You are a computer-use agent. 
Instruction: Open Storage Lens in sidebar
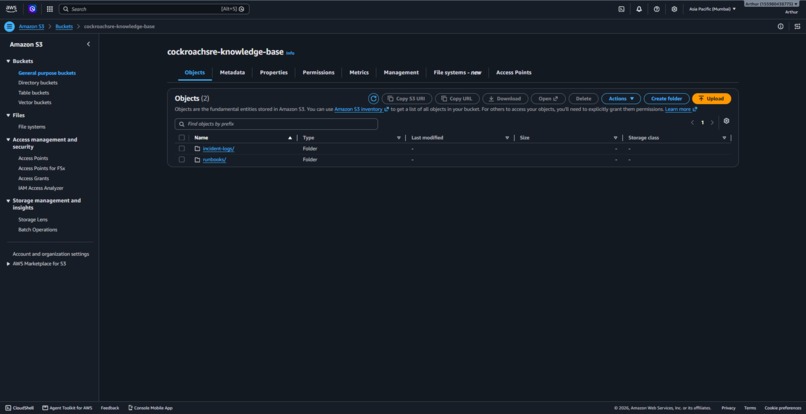33,220
